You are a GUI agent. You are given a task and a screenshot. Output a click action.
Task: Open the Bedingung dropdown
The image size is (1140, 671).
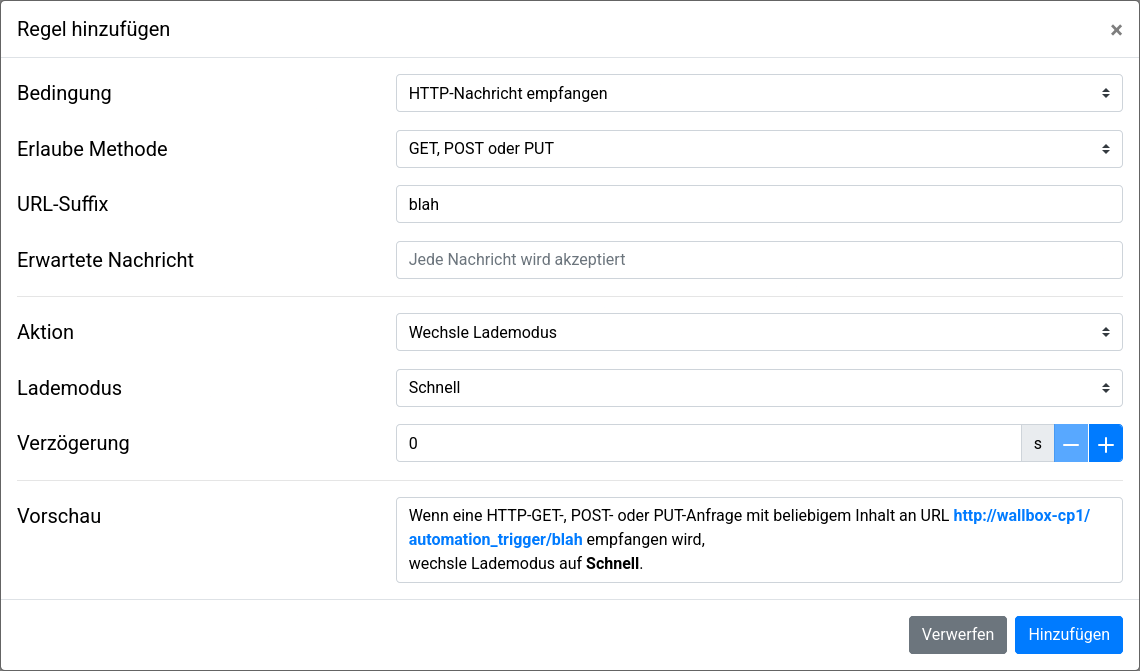coord(759,93)
